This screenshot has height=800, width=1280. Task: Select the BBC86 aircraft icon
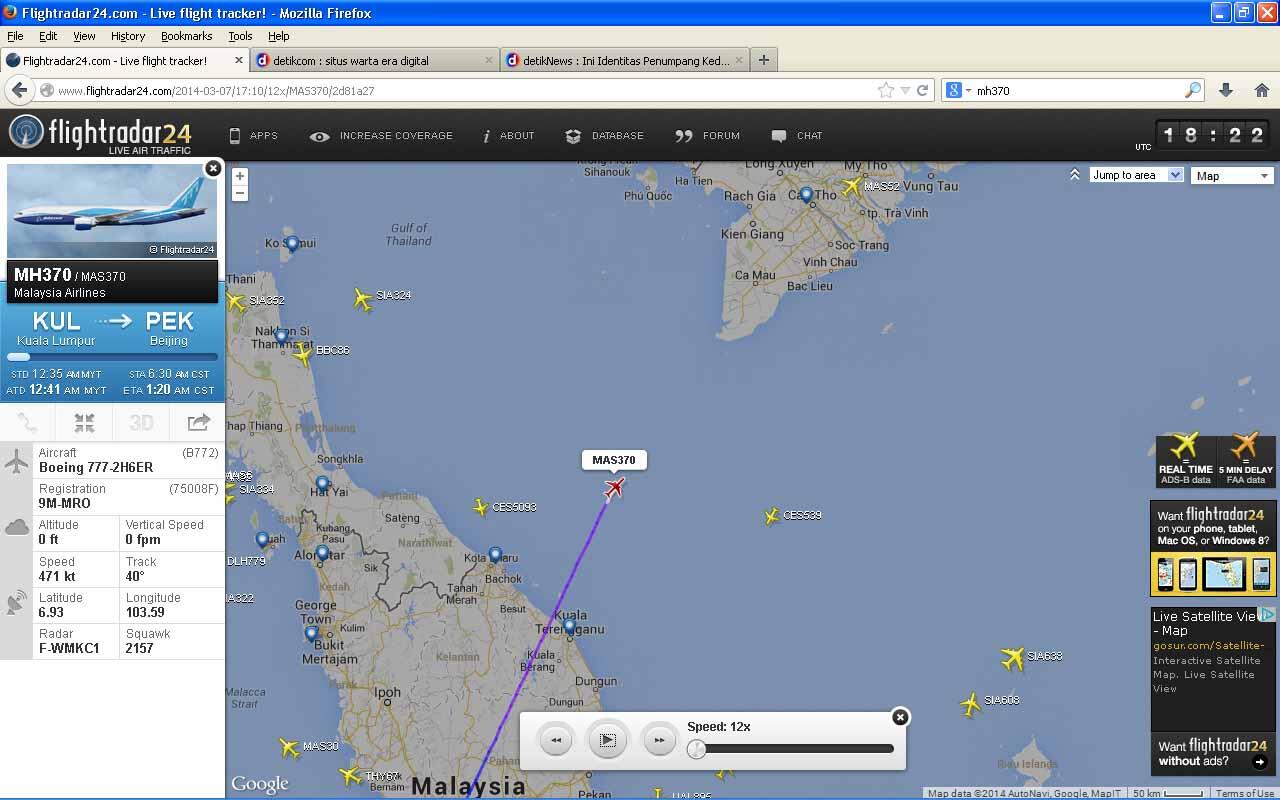coord(303,353)
